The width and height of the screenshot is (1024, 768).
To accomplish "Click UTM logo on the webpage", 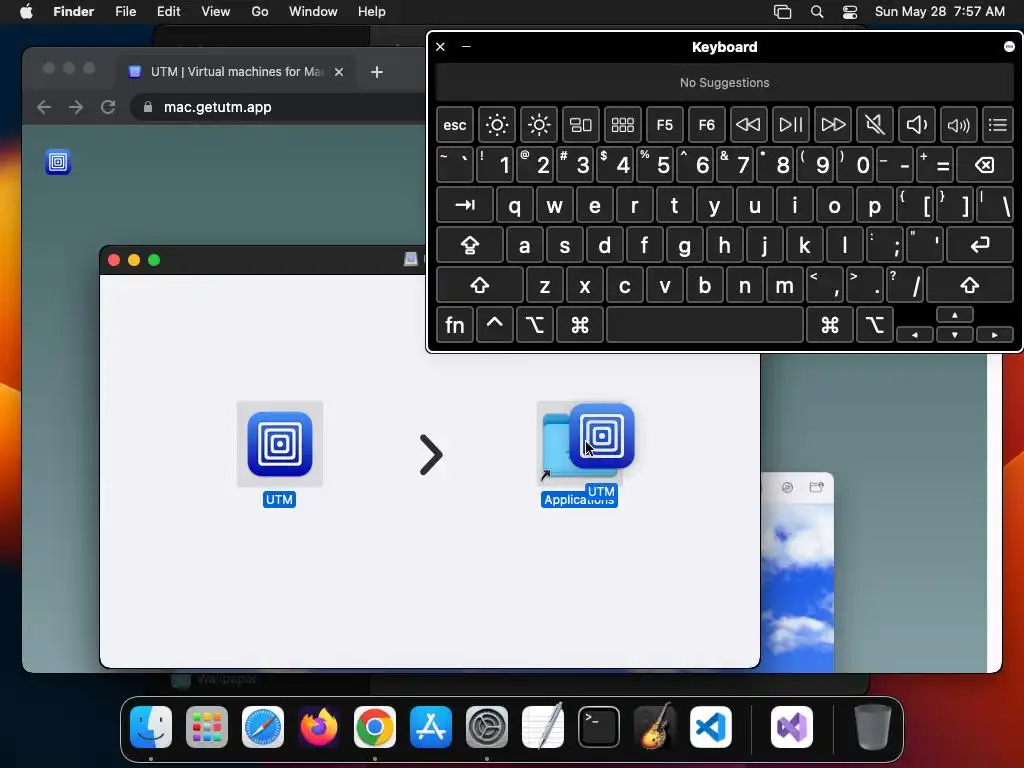I will pyautogui.click(x=58, y=162).
